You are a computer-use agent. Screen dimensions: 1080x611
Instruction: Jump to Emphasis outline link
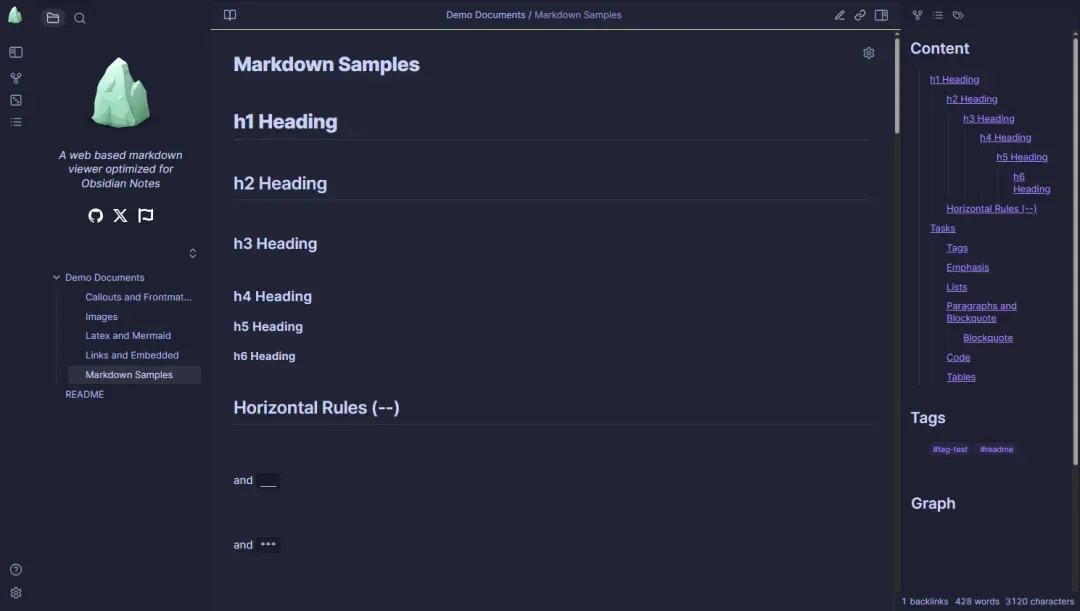967,267
